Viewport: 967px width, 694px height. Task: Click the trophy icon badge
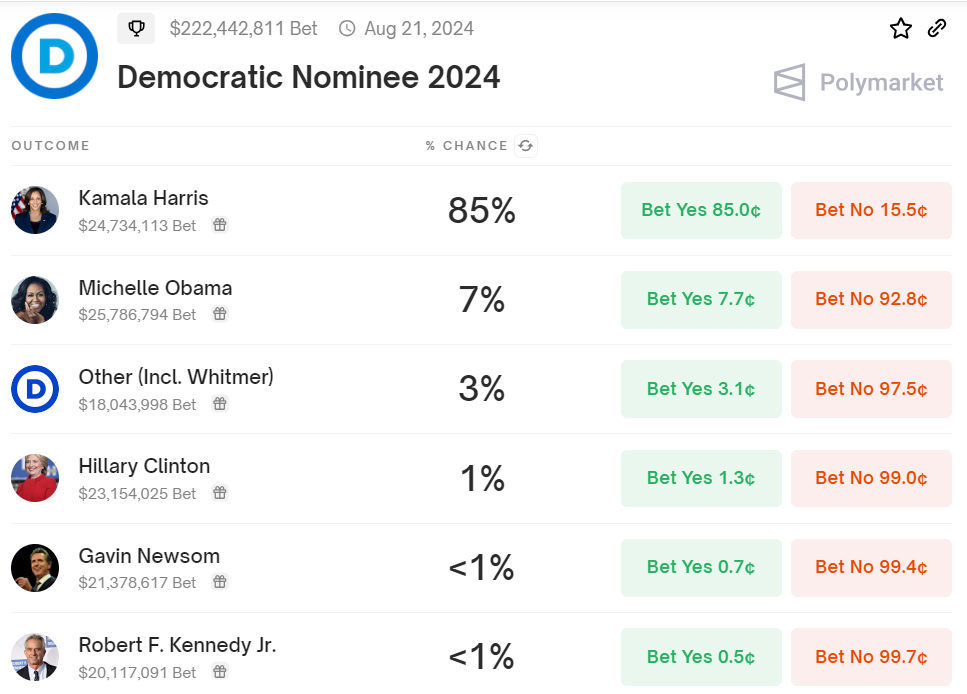click(x=136, y=29)
